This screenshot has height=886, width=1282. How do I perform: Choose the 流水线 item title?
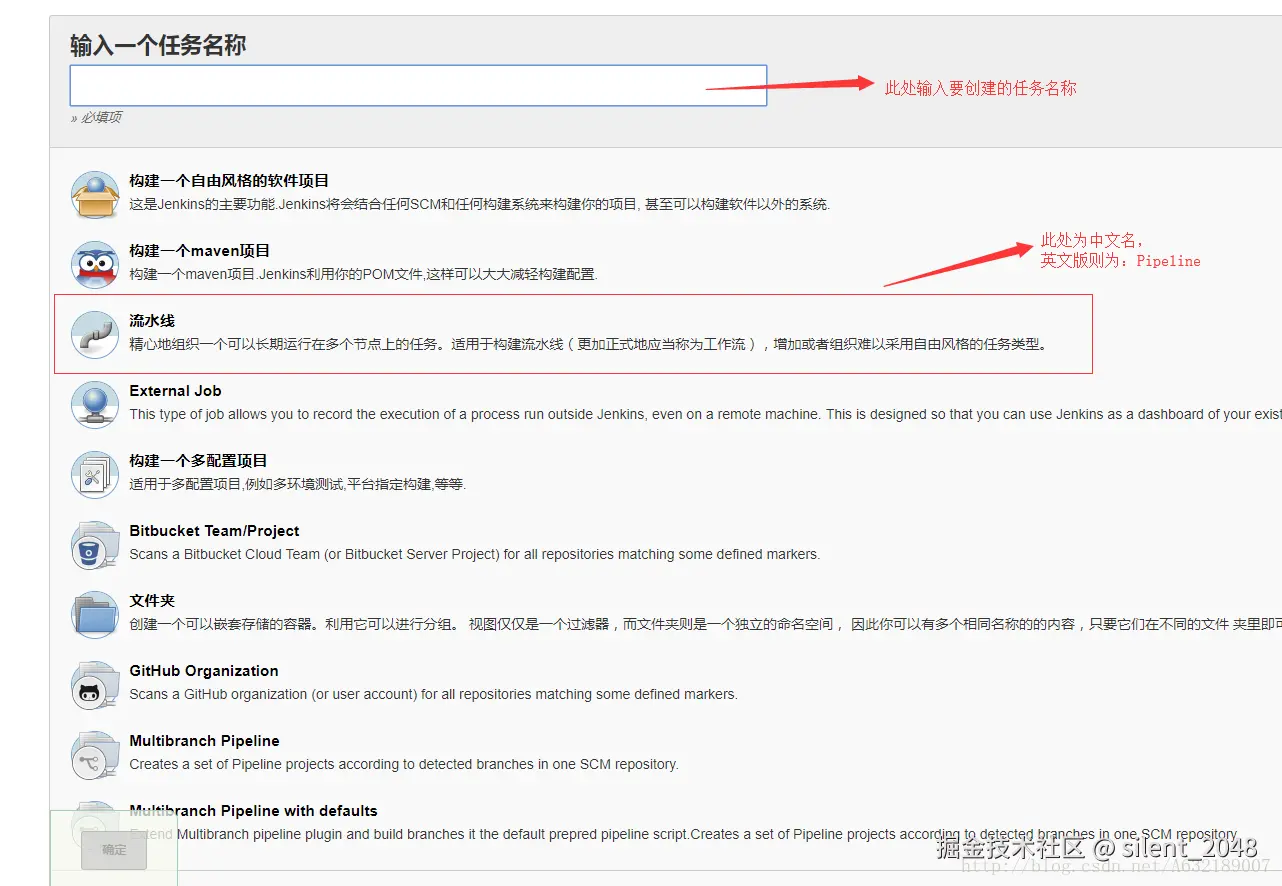[152, 321]
